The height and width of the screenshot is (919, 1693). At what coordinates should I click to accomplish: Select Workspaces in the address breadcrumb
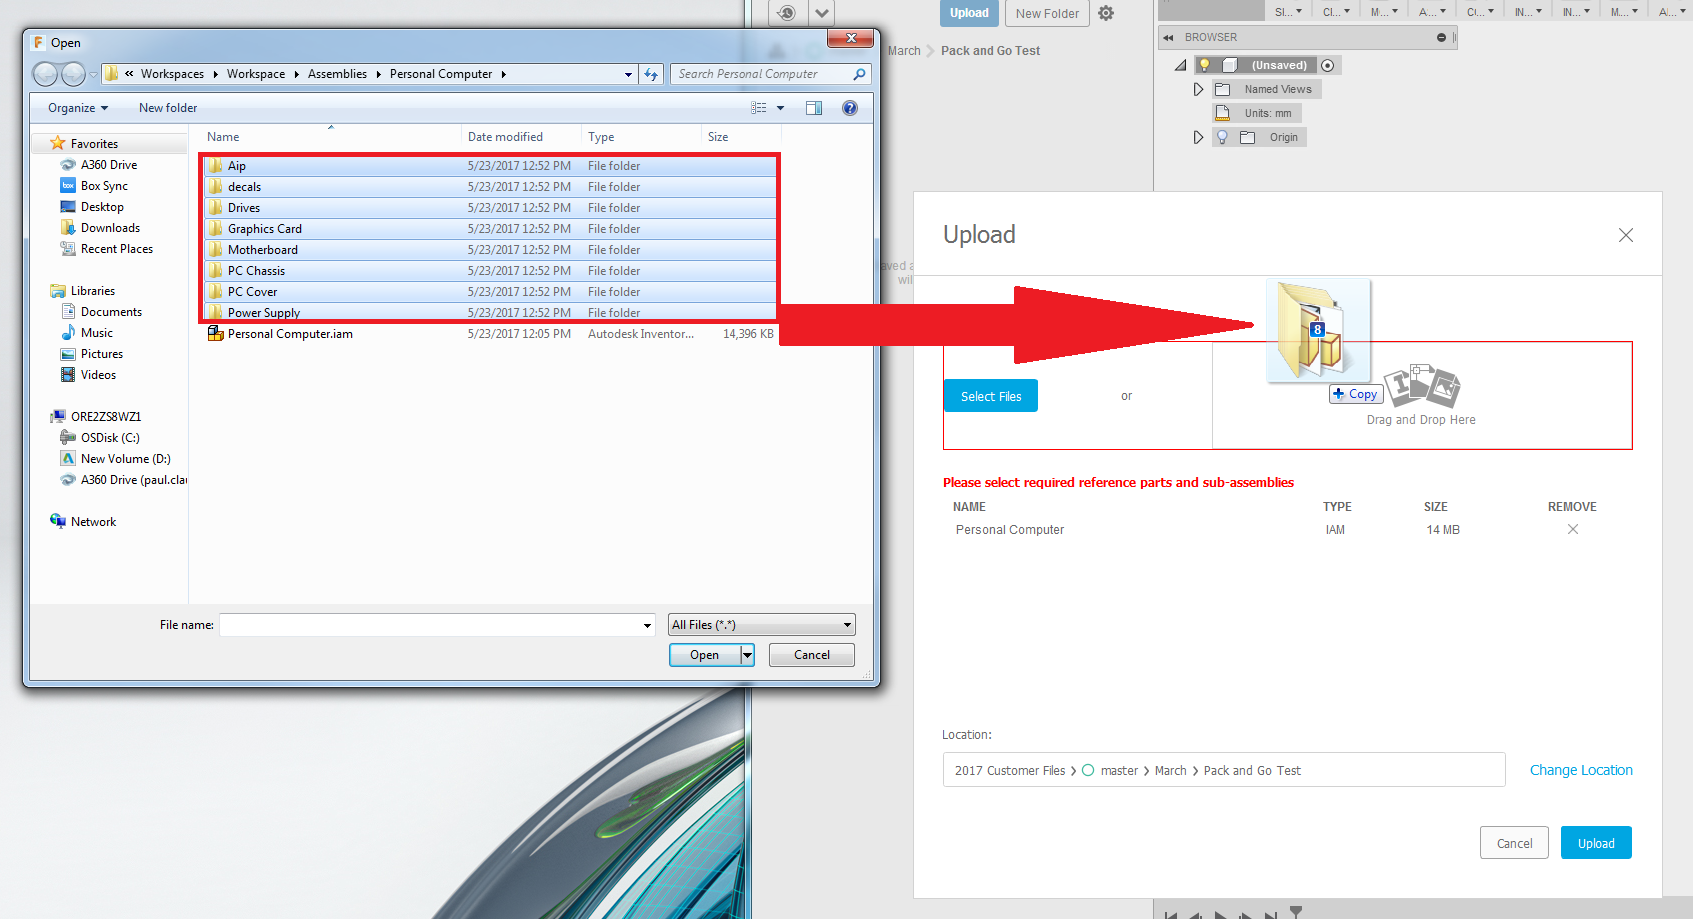pos(172,74)
